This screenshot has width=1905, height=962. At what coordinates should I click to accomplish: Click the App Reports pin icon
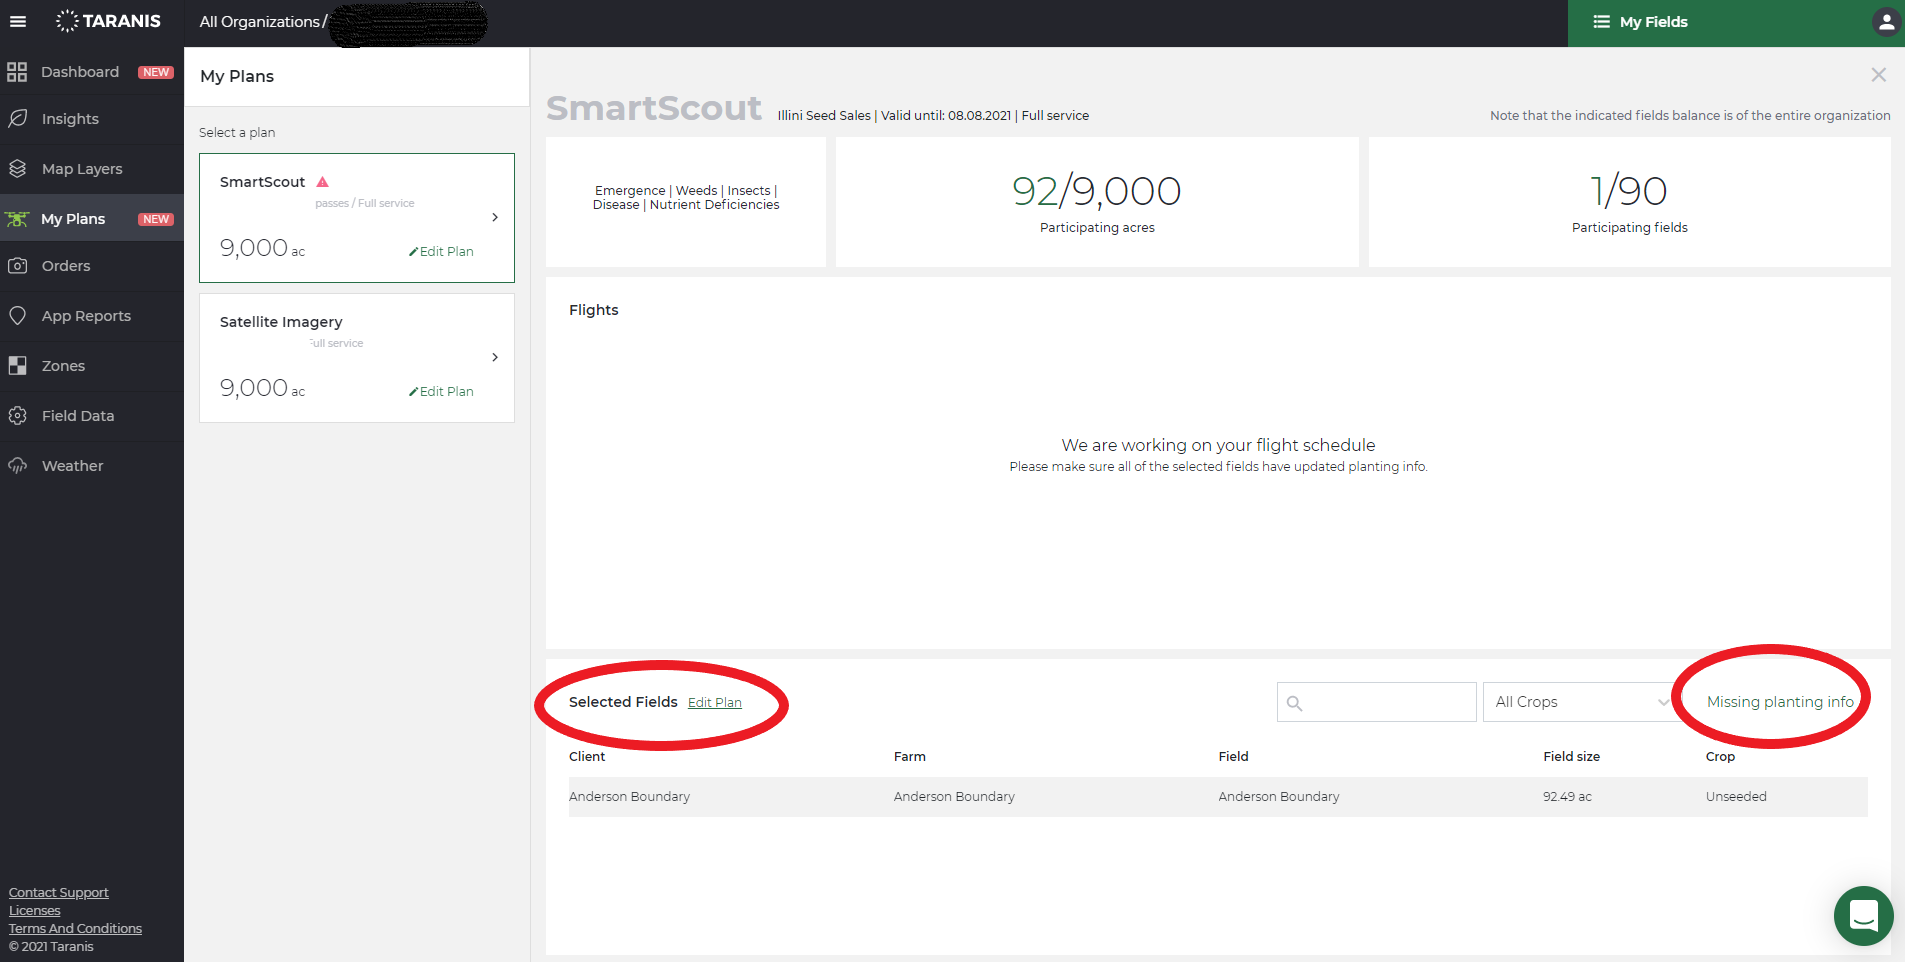coord(17,316)
